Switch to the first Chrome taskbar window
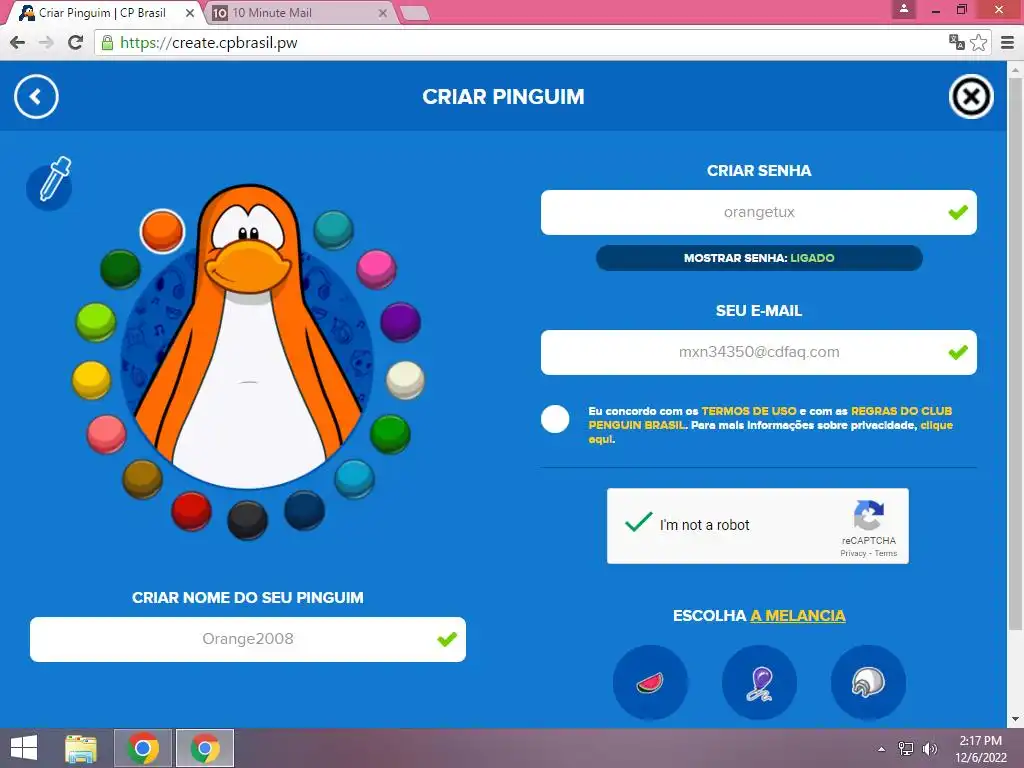 coord(143,748)
